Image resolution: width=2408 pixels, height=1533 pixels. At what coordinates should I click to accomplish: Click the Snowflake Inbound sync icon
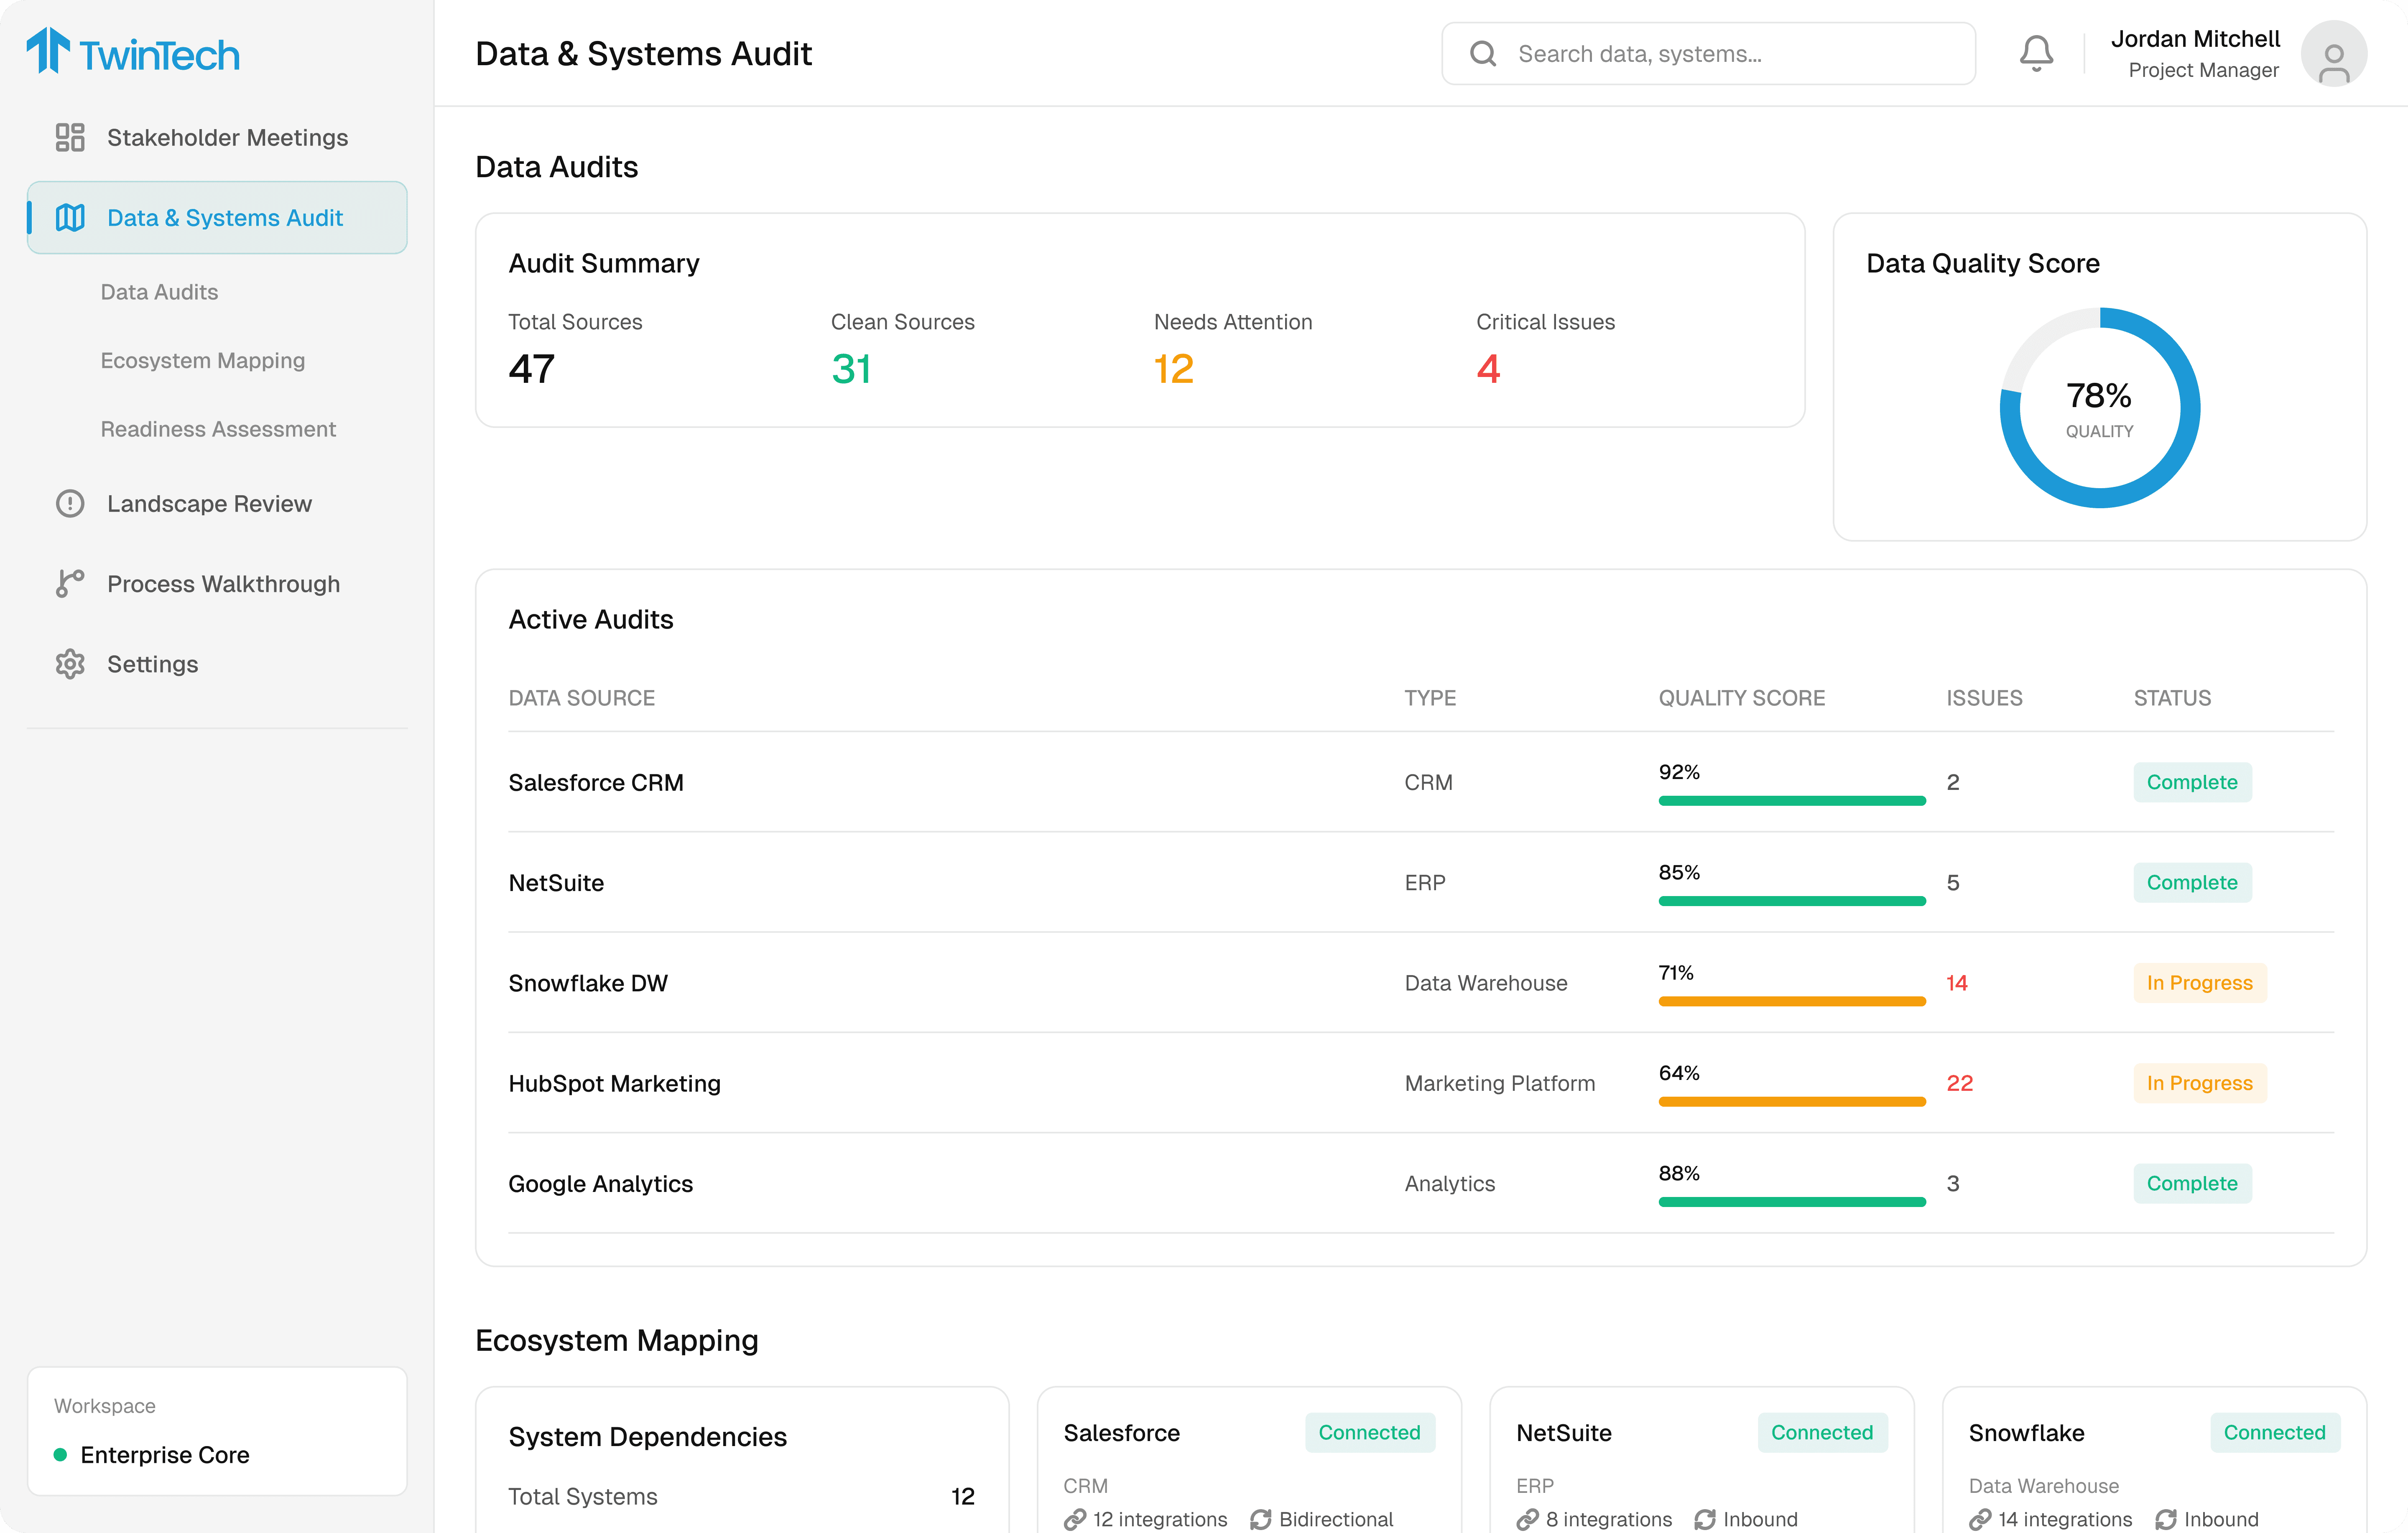pos(2166,1519)
